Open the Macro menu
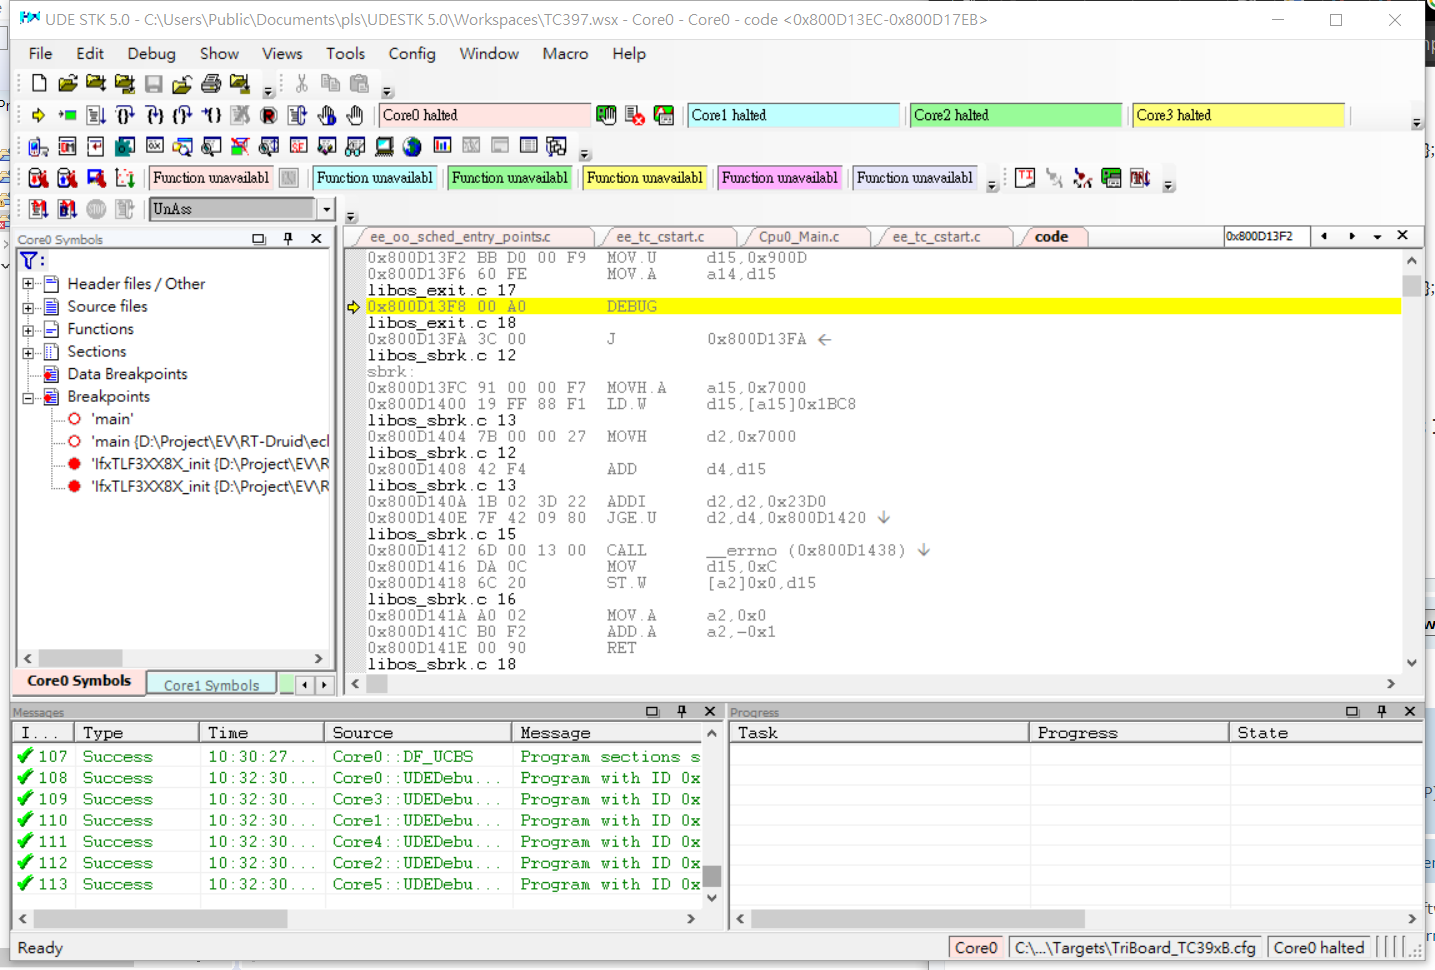1435x970 pixels. (565, 54)
